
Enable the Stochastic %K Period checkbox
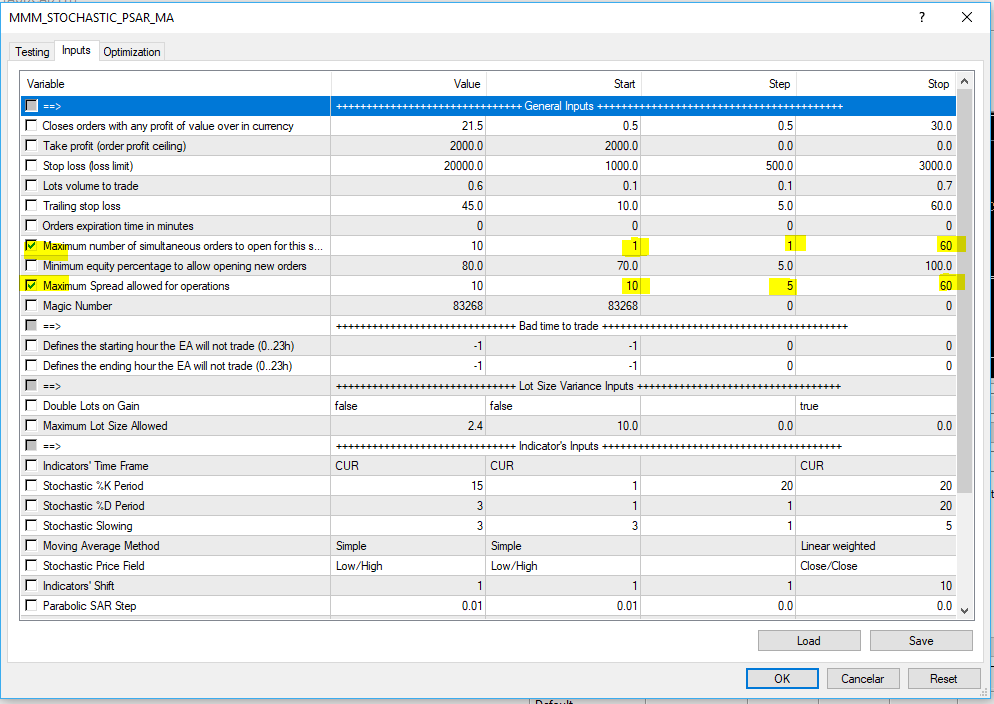tap(32, 486)
